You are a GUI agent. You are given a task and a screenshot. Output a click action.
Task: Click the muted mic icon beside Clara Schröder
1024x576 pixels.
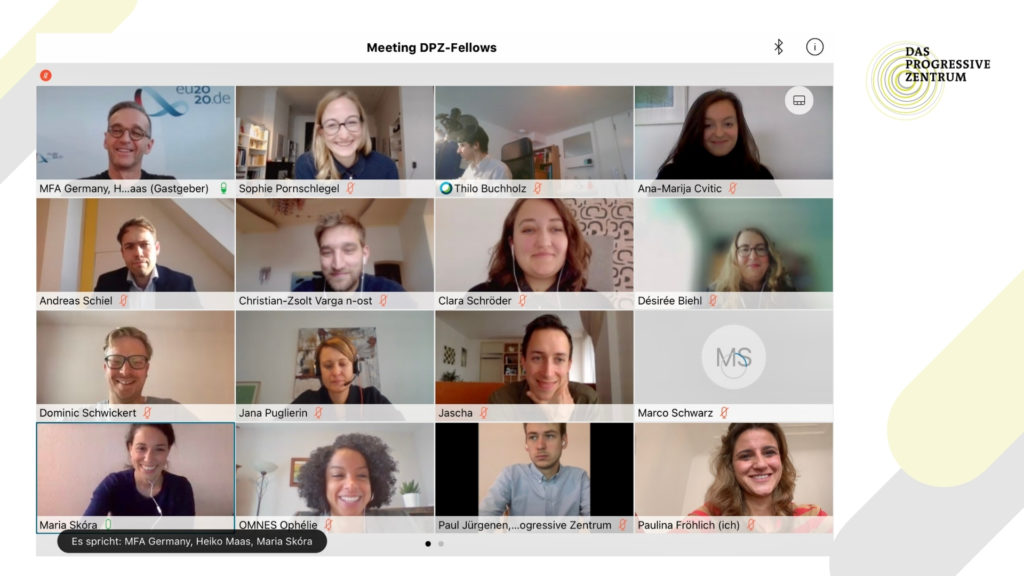point(522,300)
